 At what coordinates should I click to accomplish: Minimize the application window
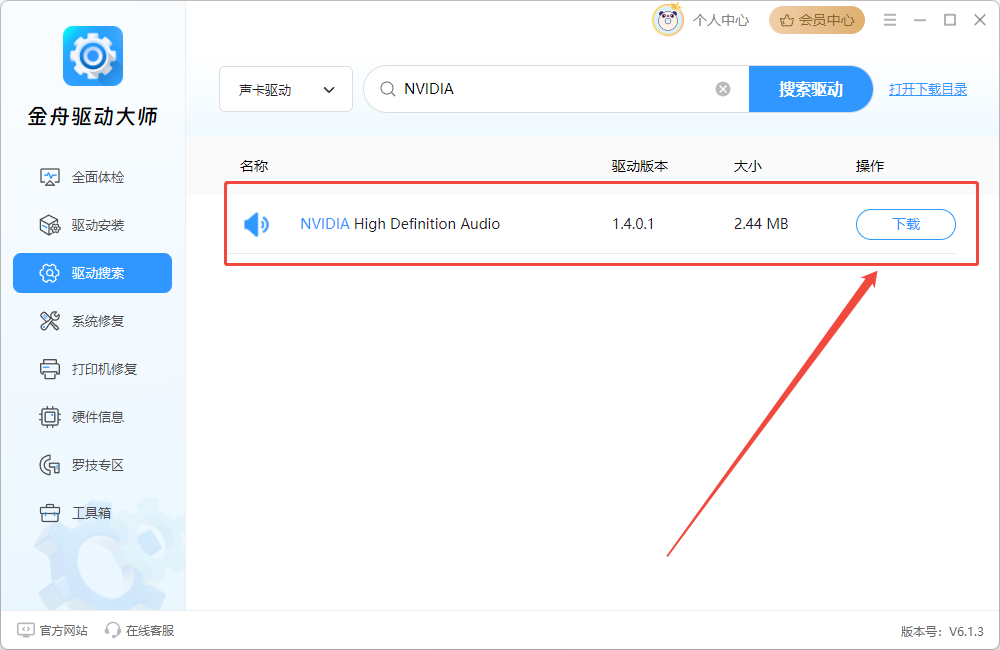[x=920, y=20]
